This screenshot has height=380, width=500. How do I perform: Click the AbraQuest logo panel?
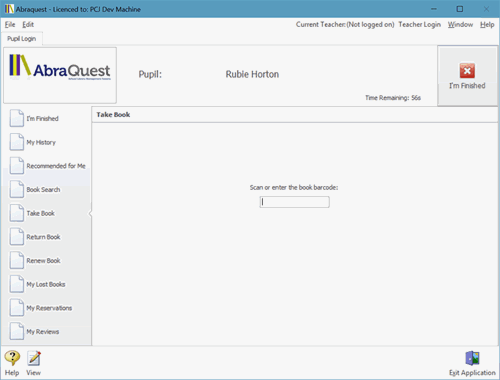pos(60,75)
